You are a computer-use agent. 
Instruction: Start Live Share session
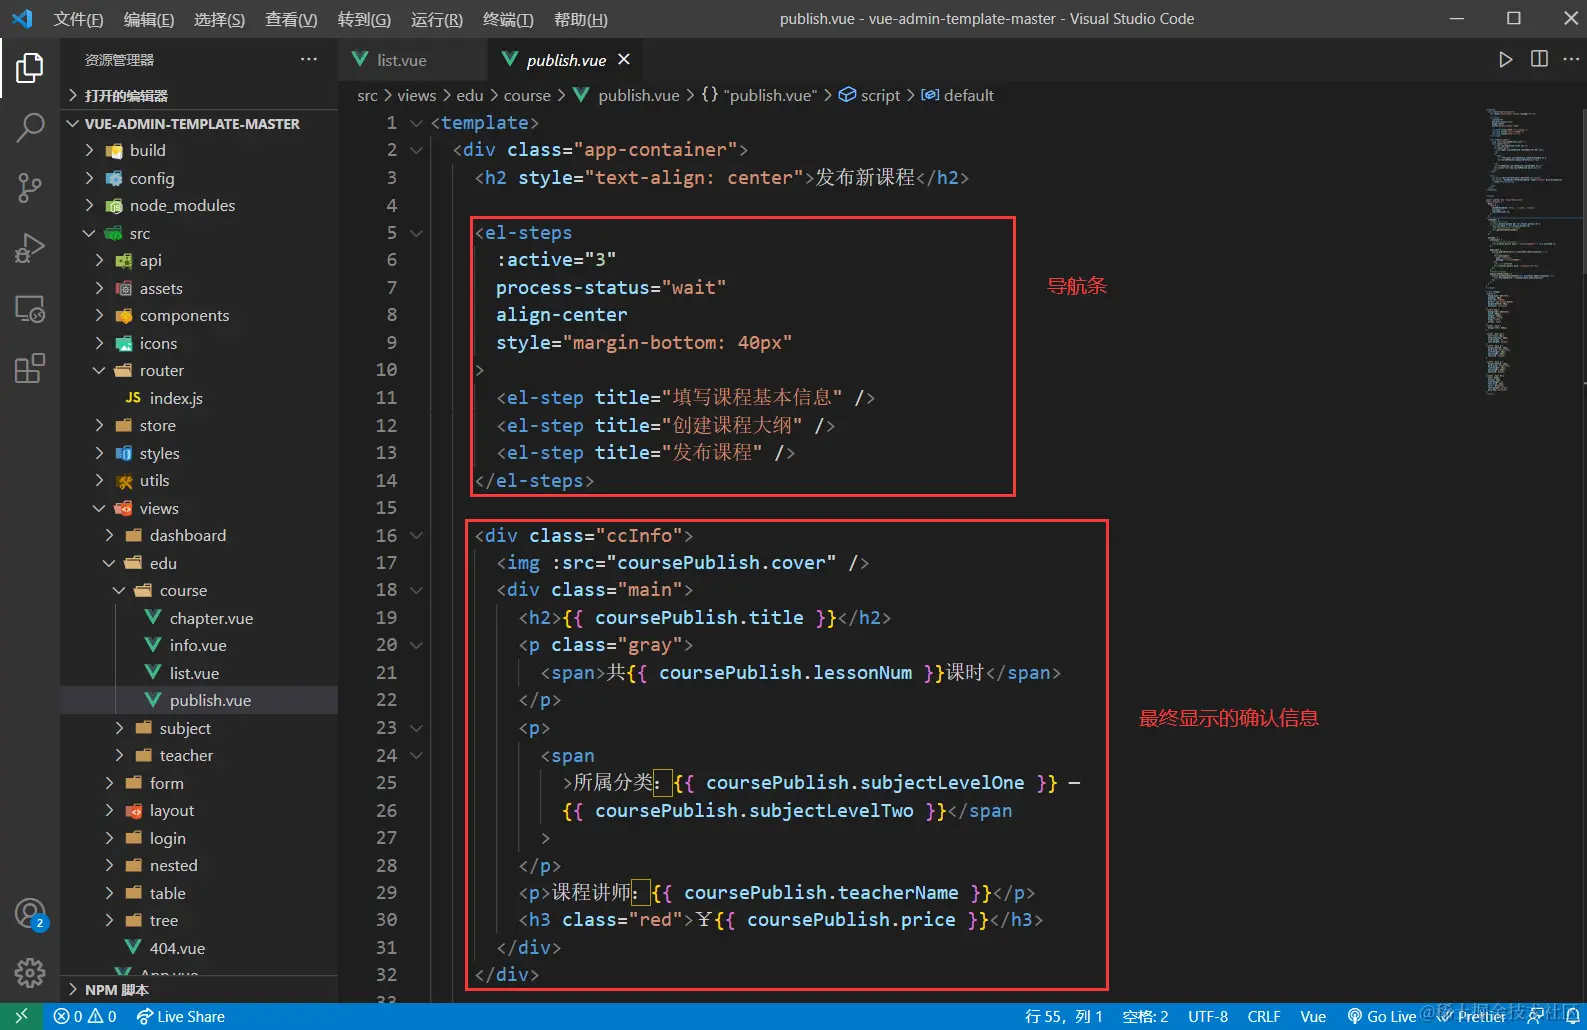coord(180,1016)
